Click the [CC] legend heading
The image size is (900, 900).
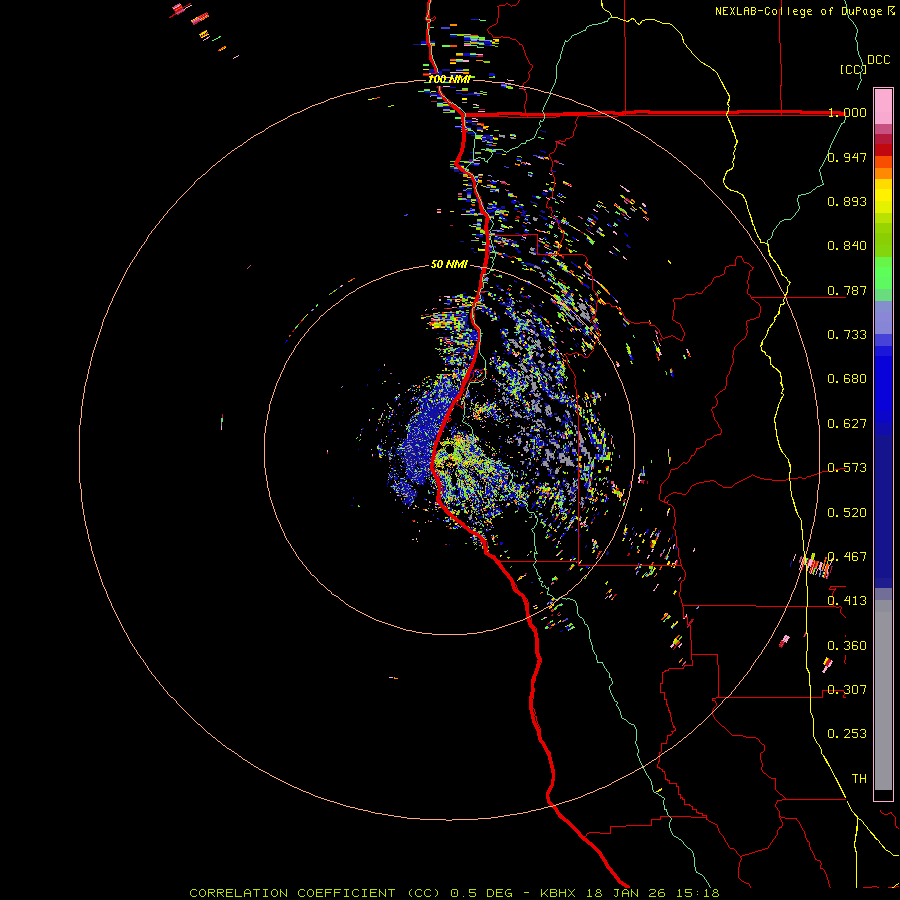tap(853, 69)
